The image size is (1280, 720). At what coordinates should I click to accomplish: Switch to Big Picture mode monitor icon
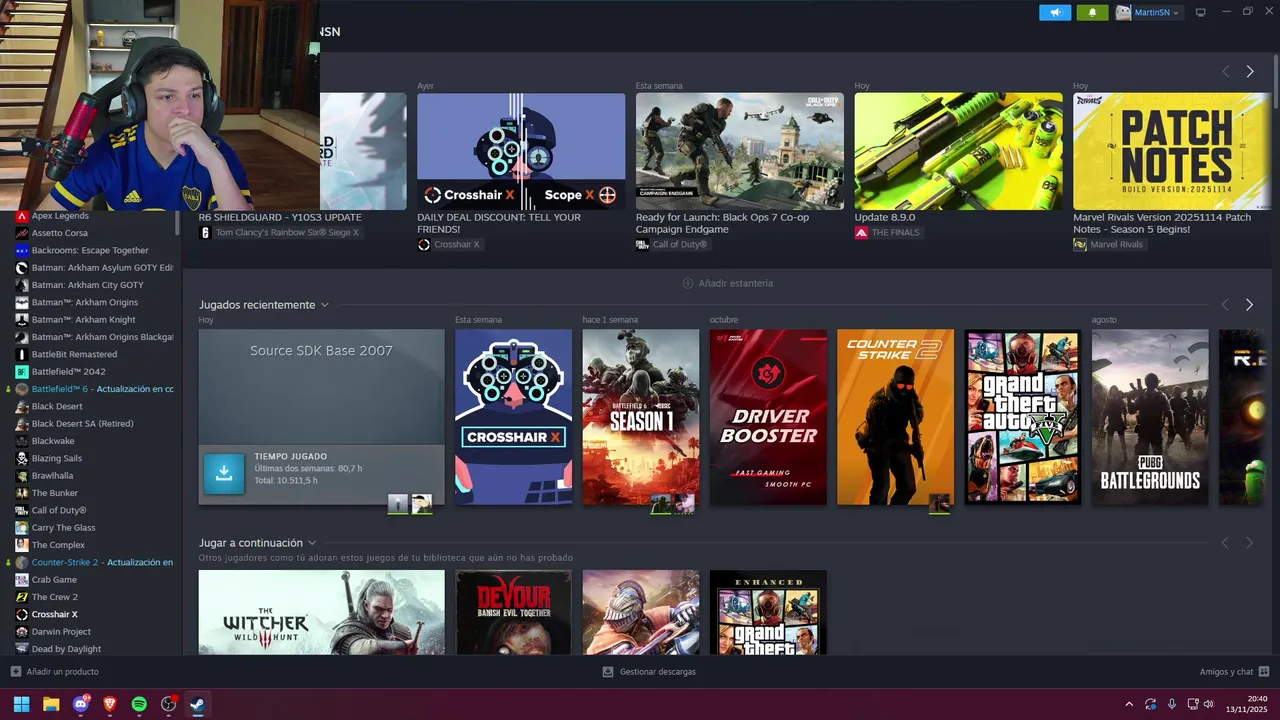pyautogui.click(x=1201, y=12)
